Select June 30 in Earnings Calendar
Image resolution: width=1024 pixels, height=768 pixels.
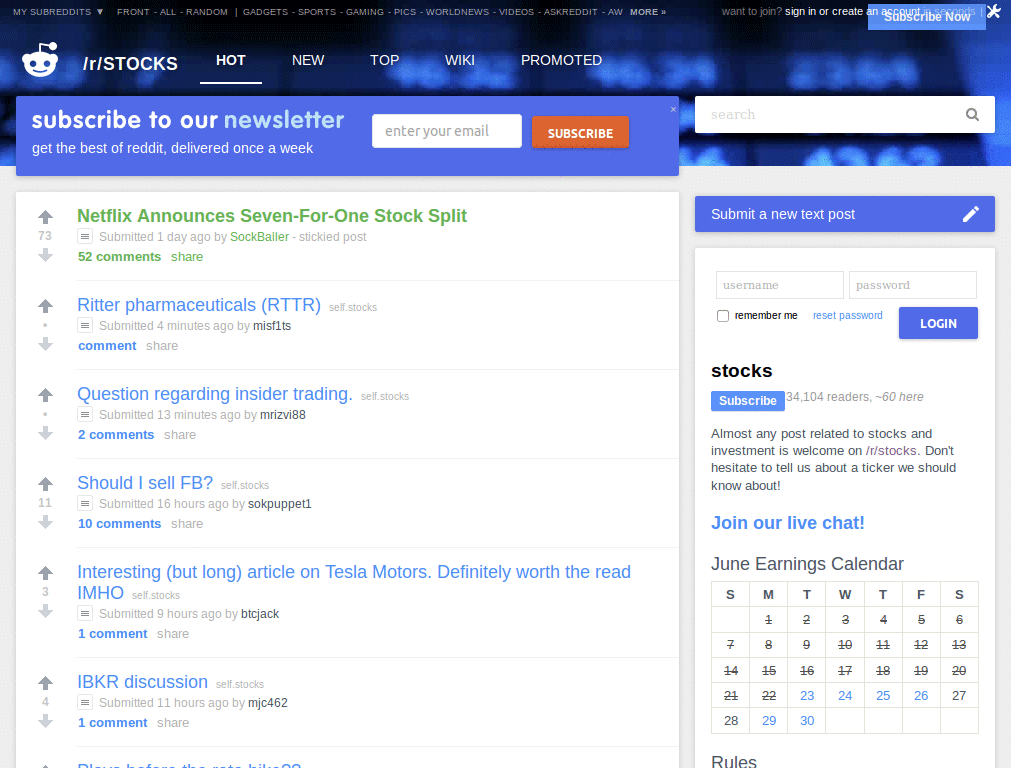(807, 720)
